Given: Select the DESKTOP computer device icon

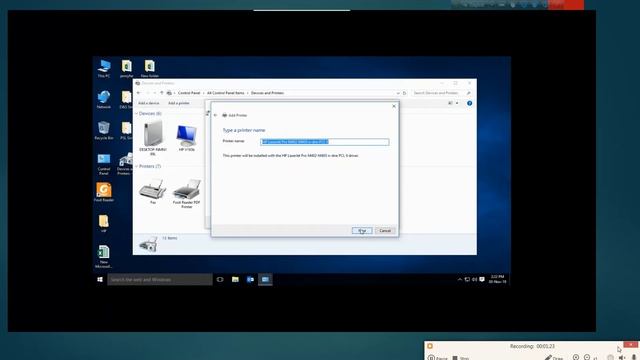Looking at the screenshot, I should [x=153, y=138].
